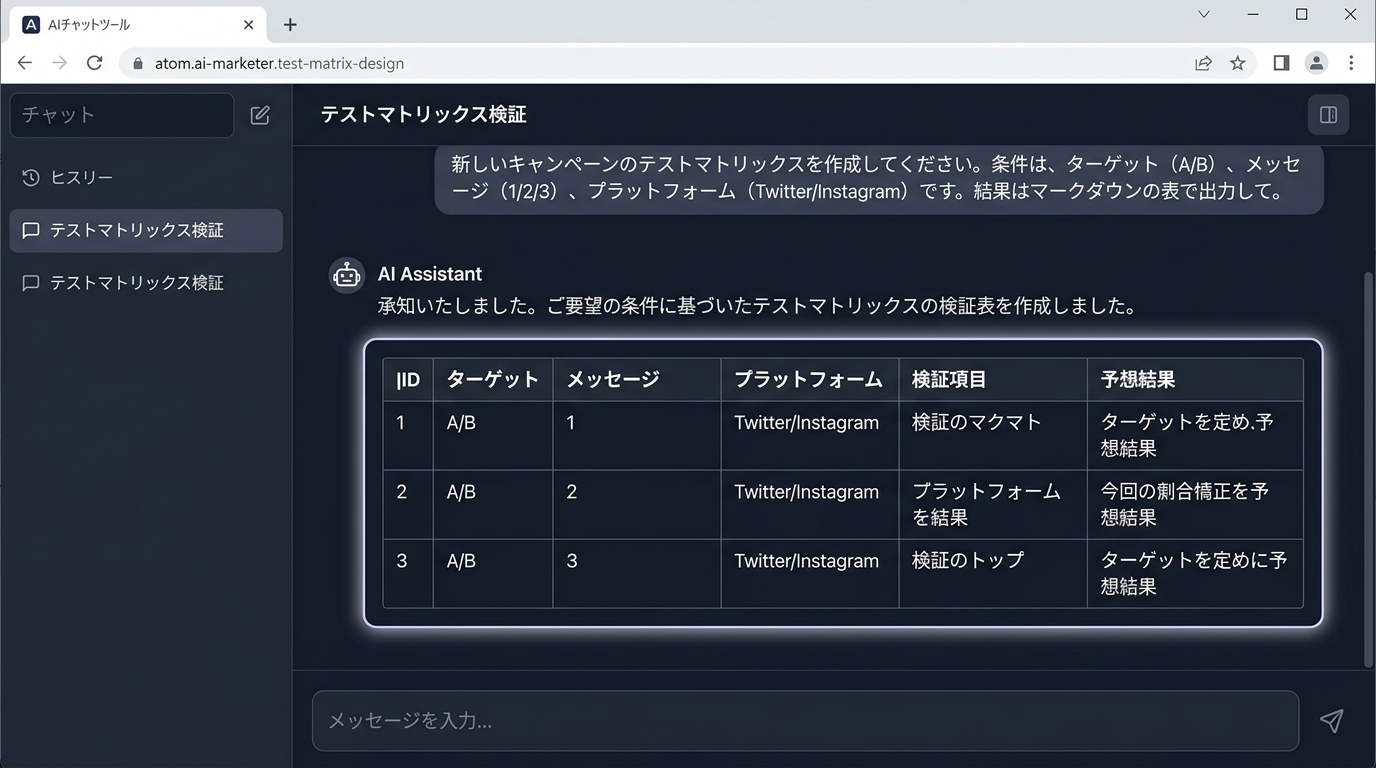Reload the page with browser refresh icon
Viewport: 1376px width, 768px height.
[94, 63]
